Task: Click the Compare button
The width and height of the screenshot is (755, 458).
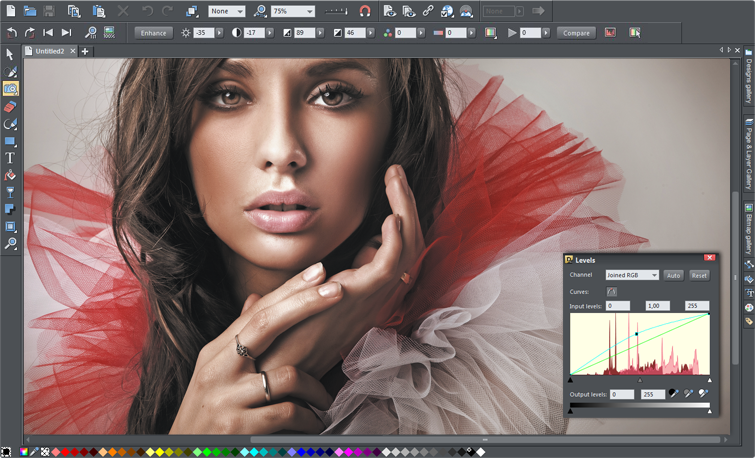Action: click(576, 33)
